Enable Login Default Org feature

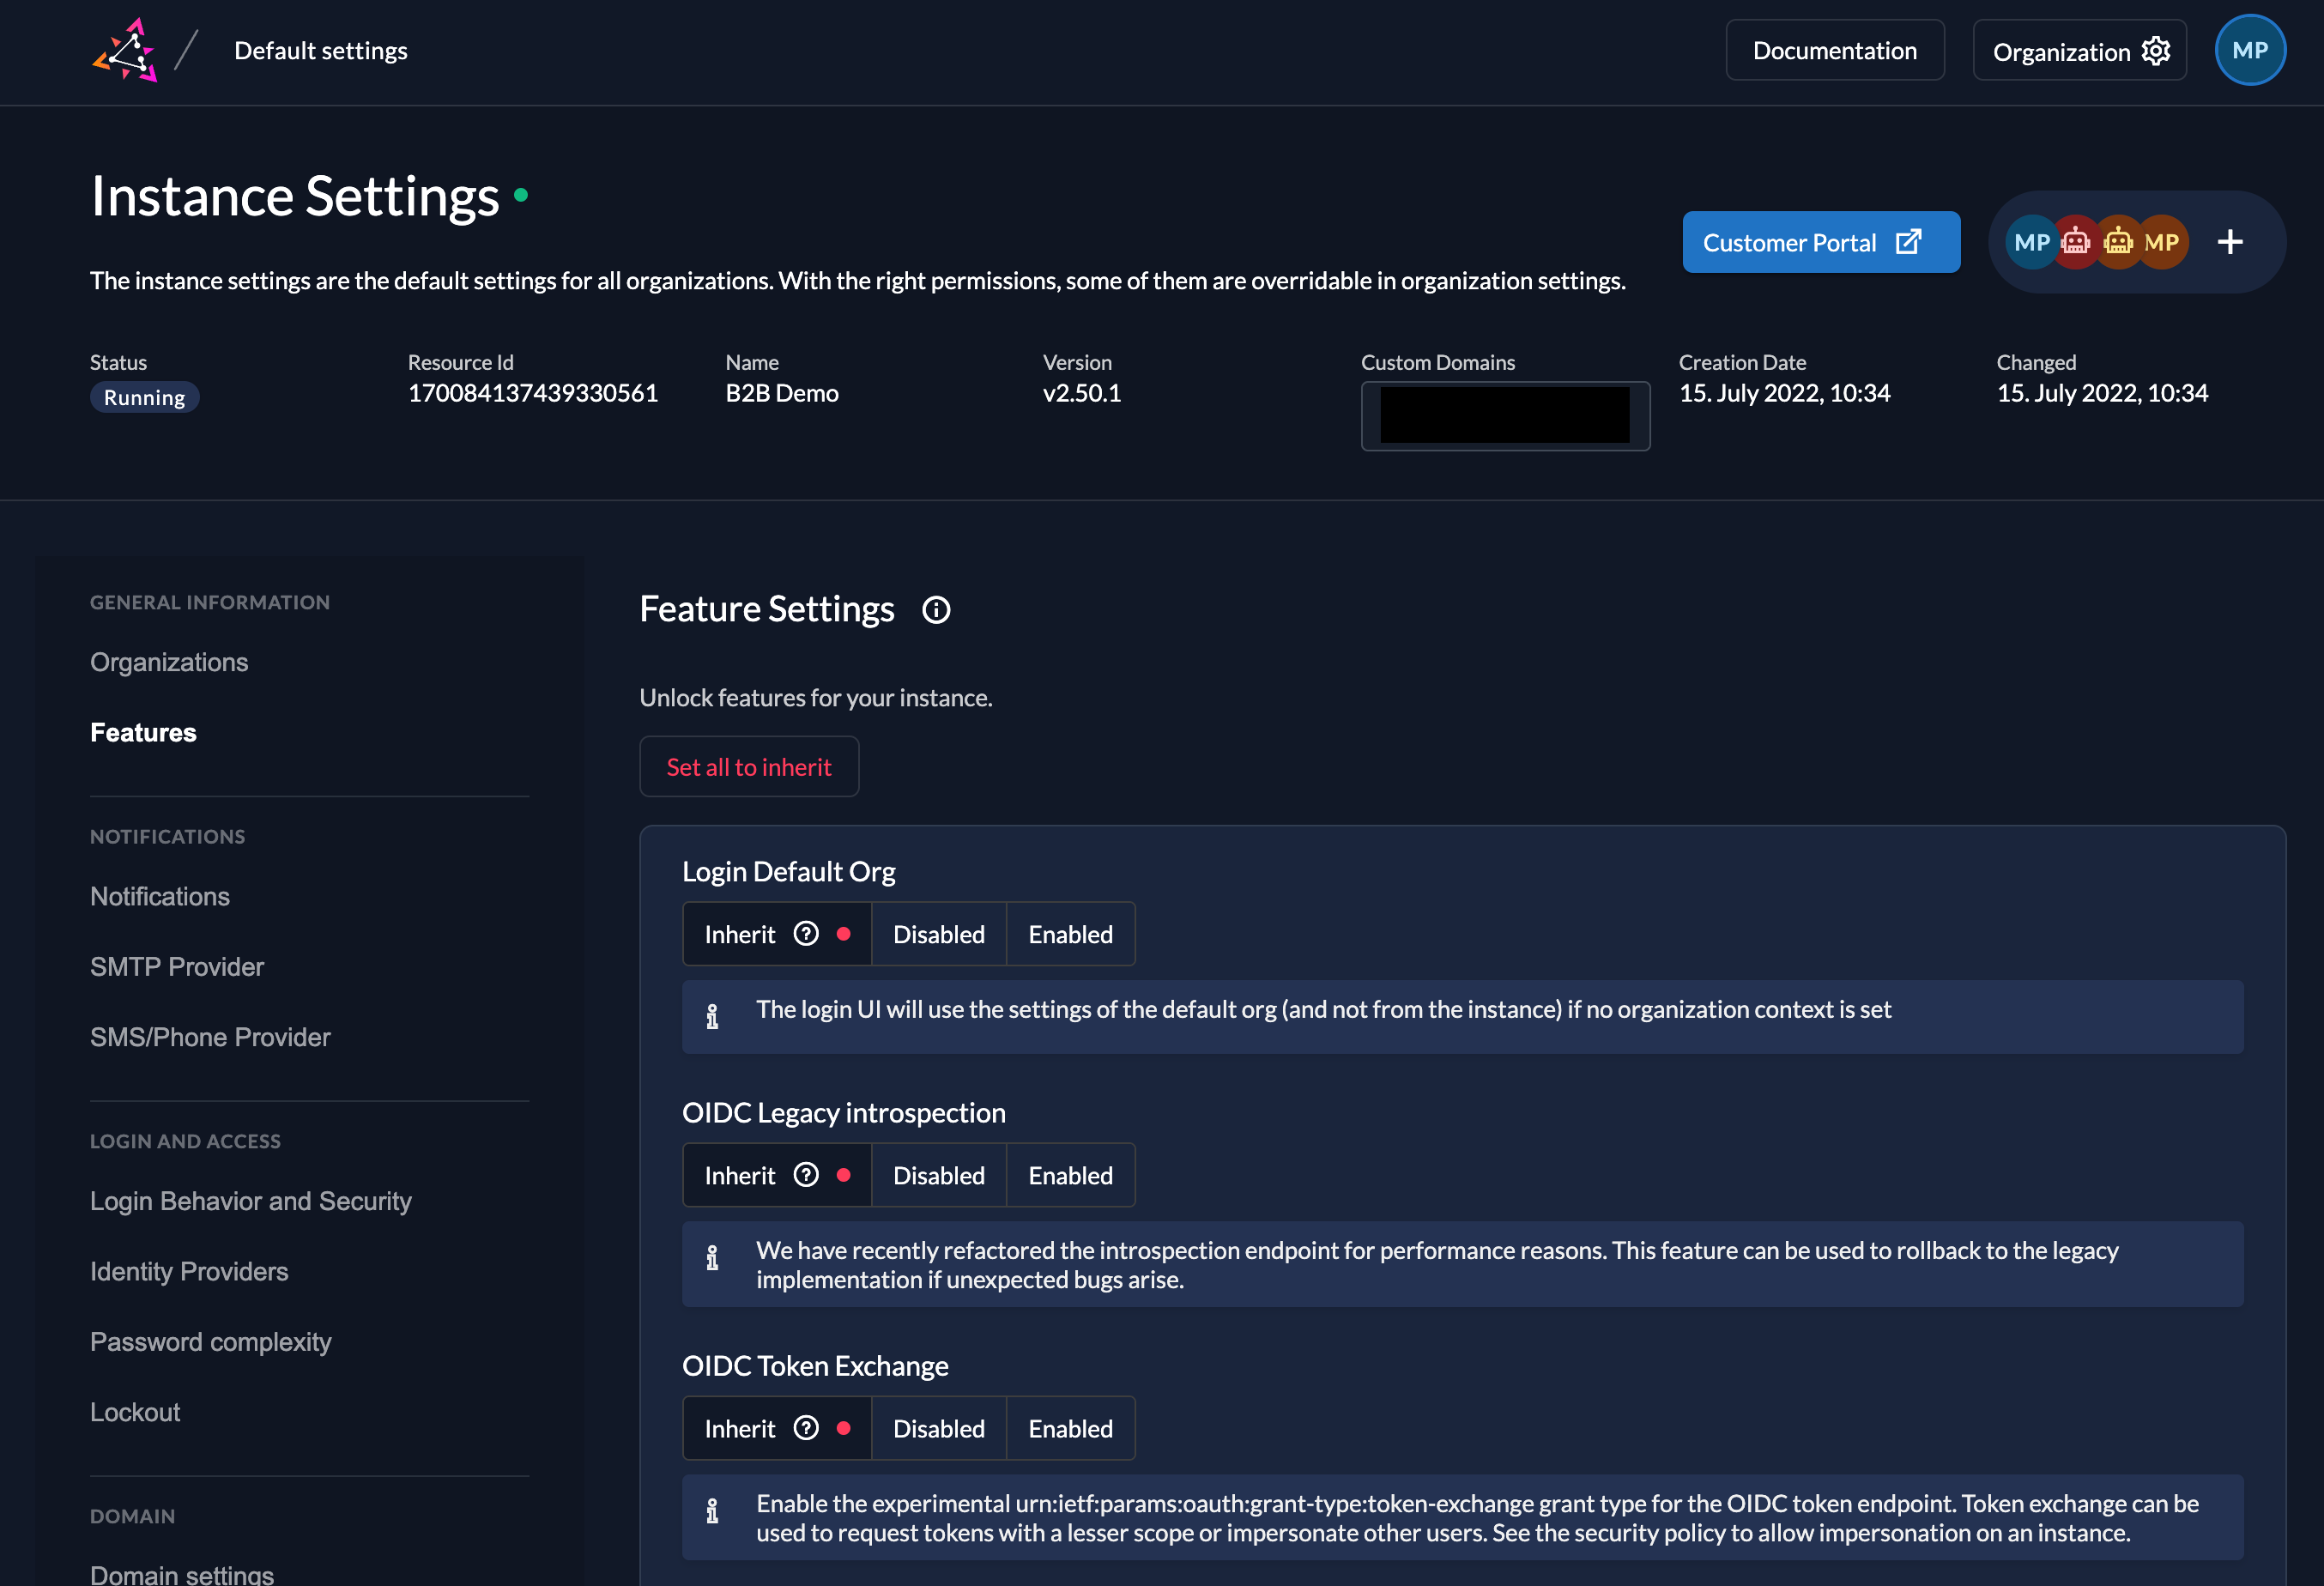(1069, 934)
